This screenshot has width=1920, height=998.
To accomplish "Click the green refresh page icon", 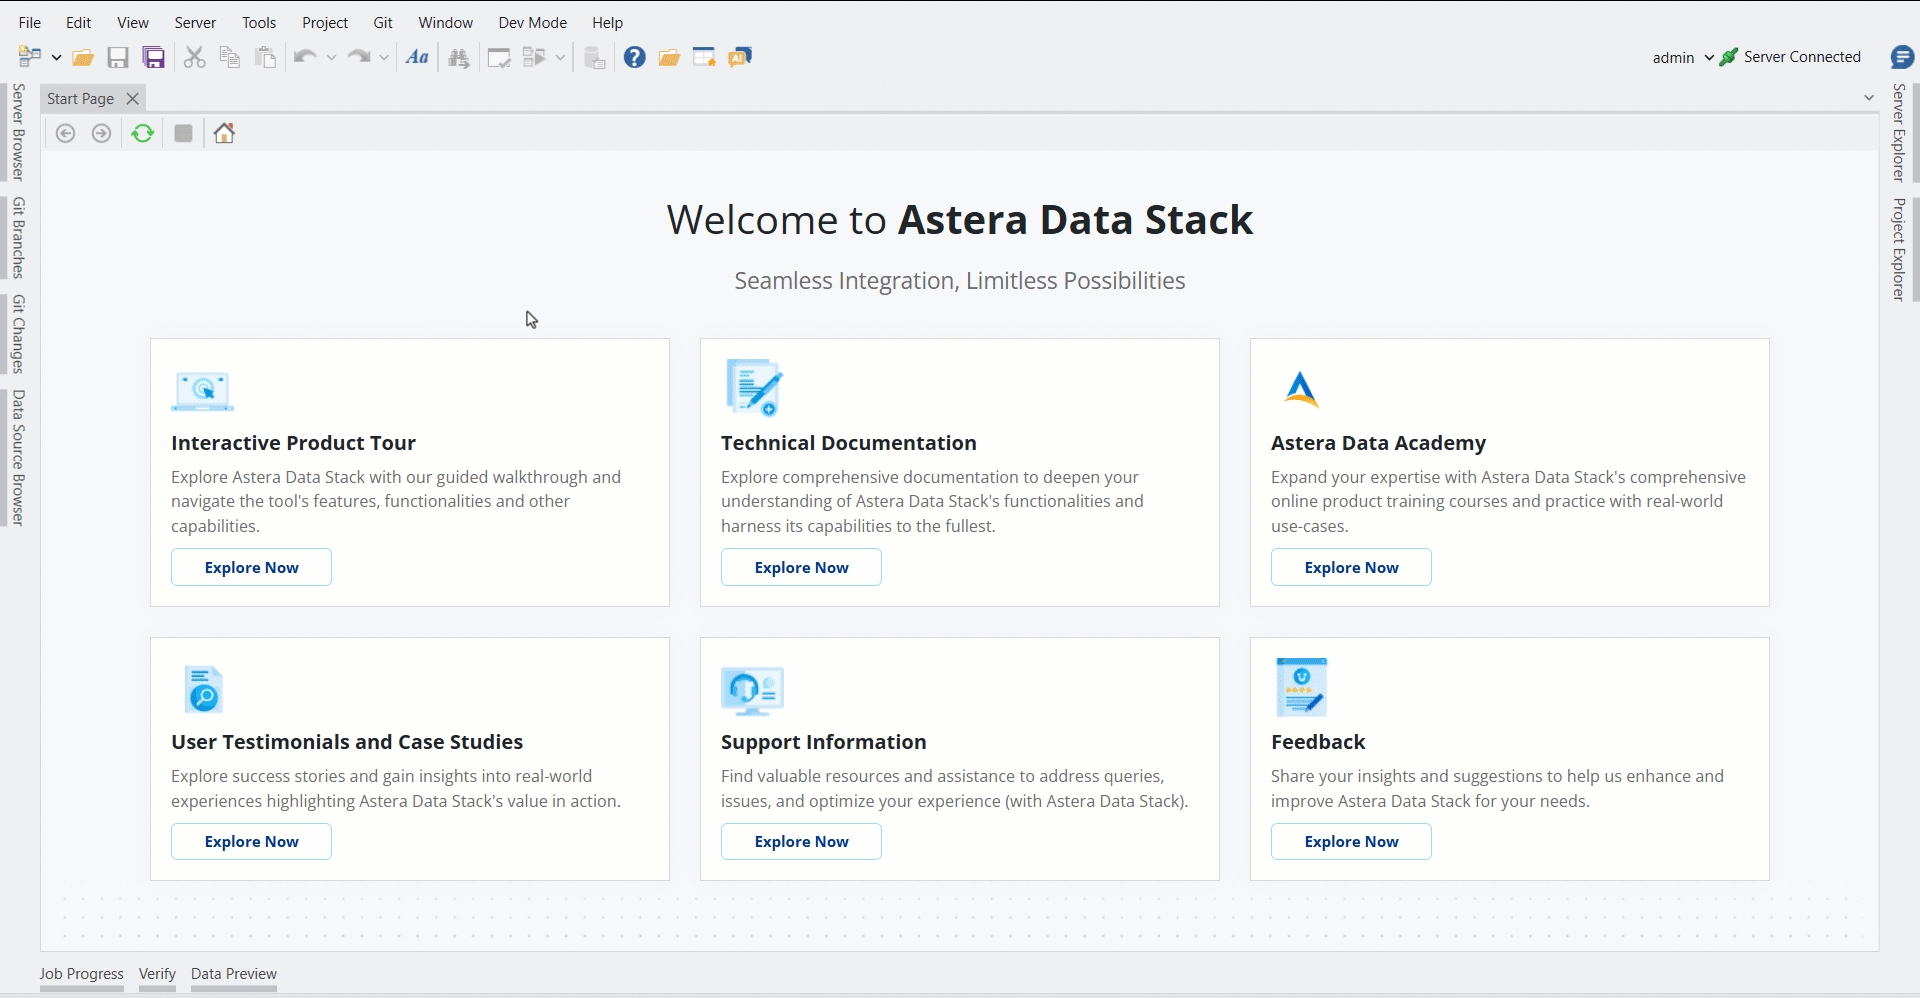I will [x=143, y=133].
